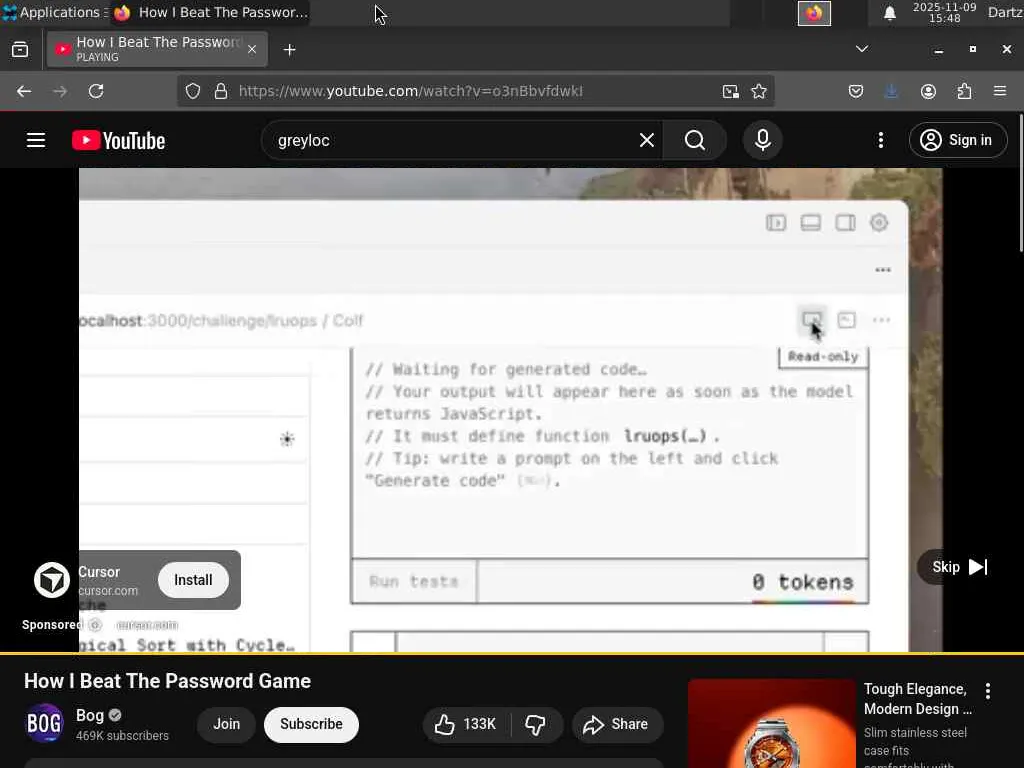Open notification bell in panel

coord(889,13)
